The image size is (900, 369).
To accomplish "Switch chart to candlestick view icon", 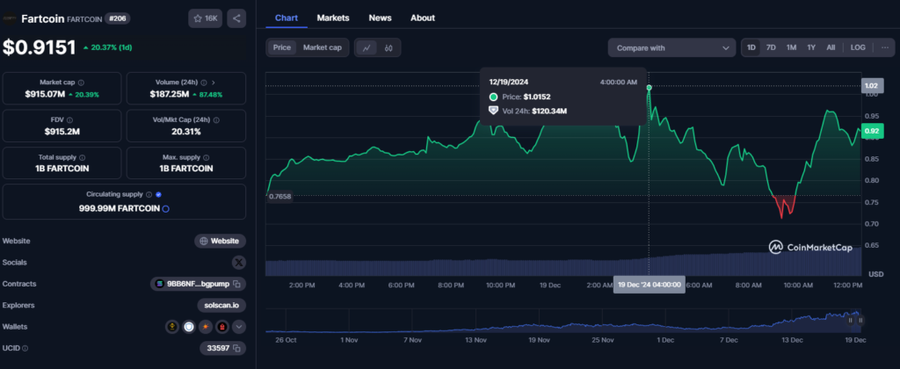I will coord(389,48).
